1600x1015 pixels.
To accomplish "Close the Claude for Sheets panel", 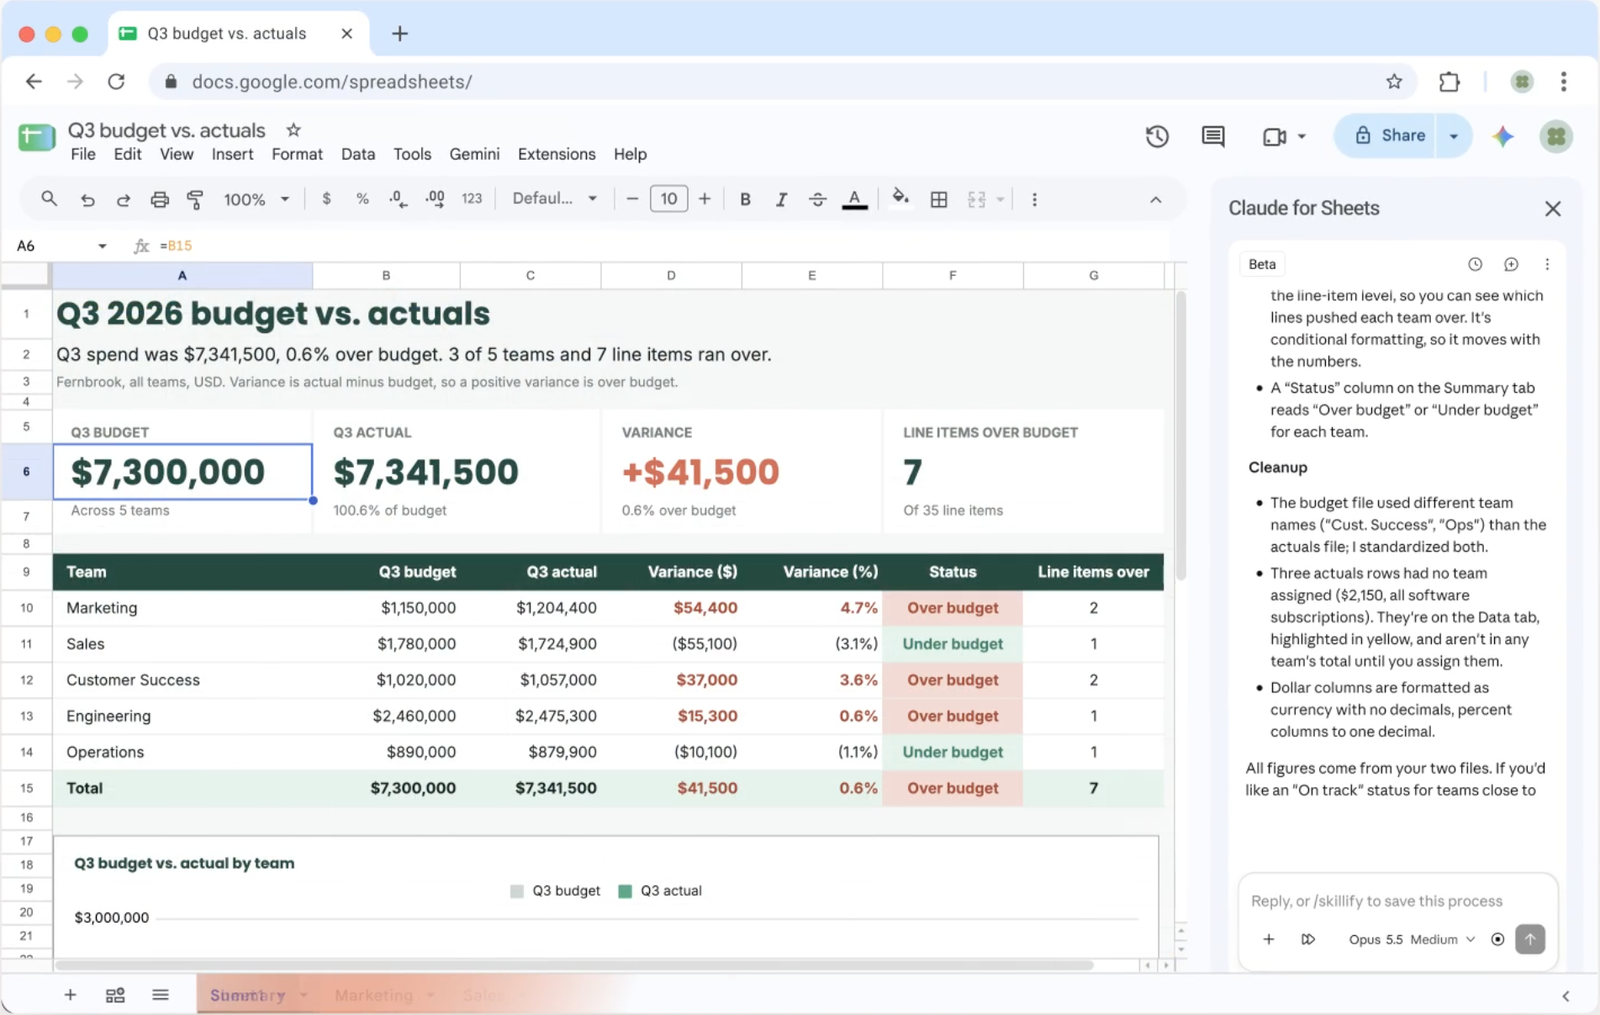I will 1552,208.
